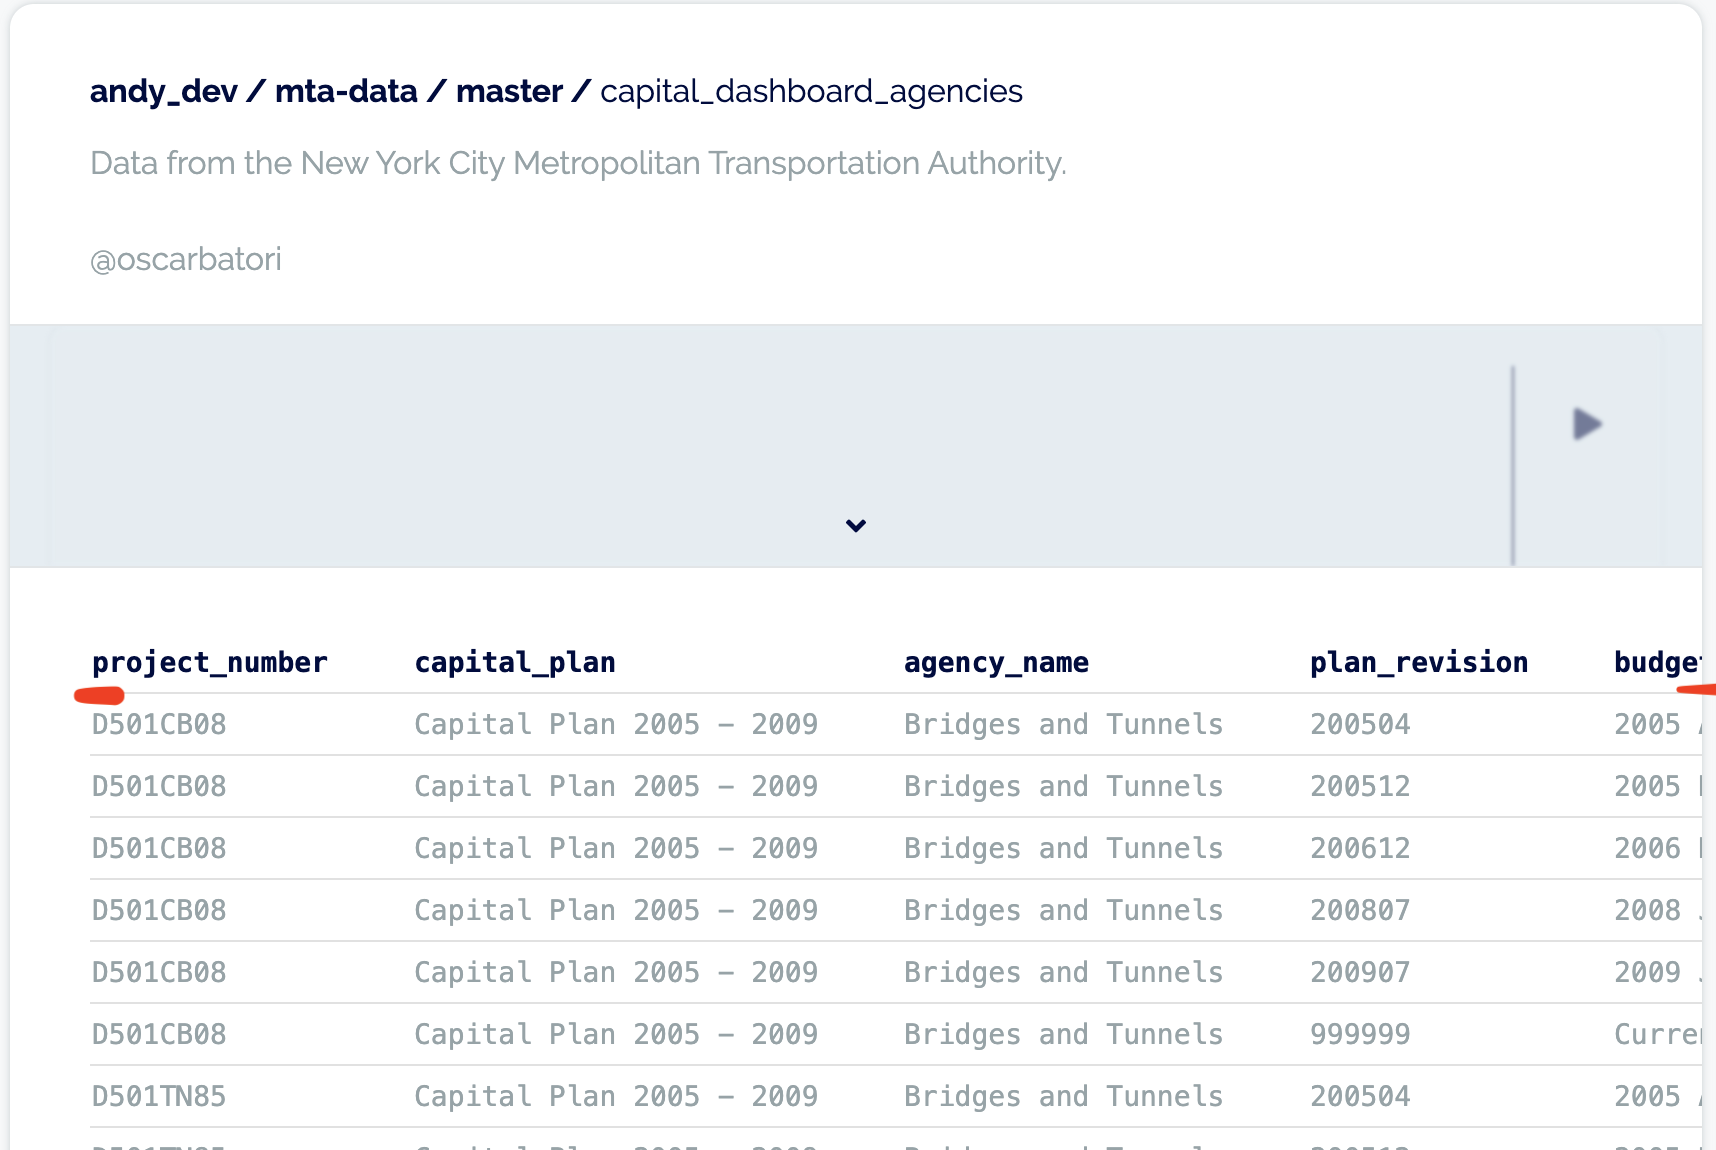The width and height of the screenshot is (1716, 1150).
Task: Click inside the empty query editor area
Action: point(780,445)
